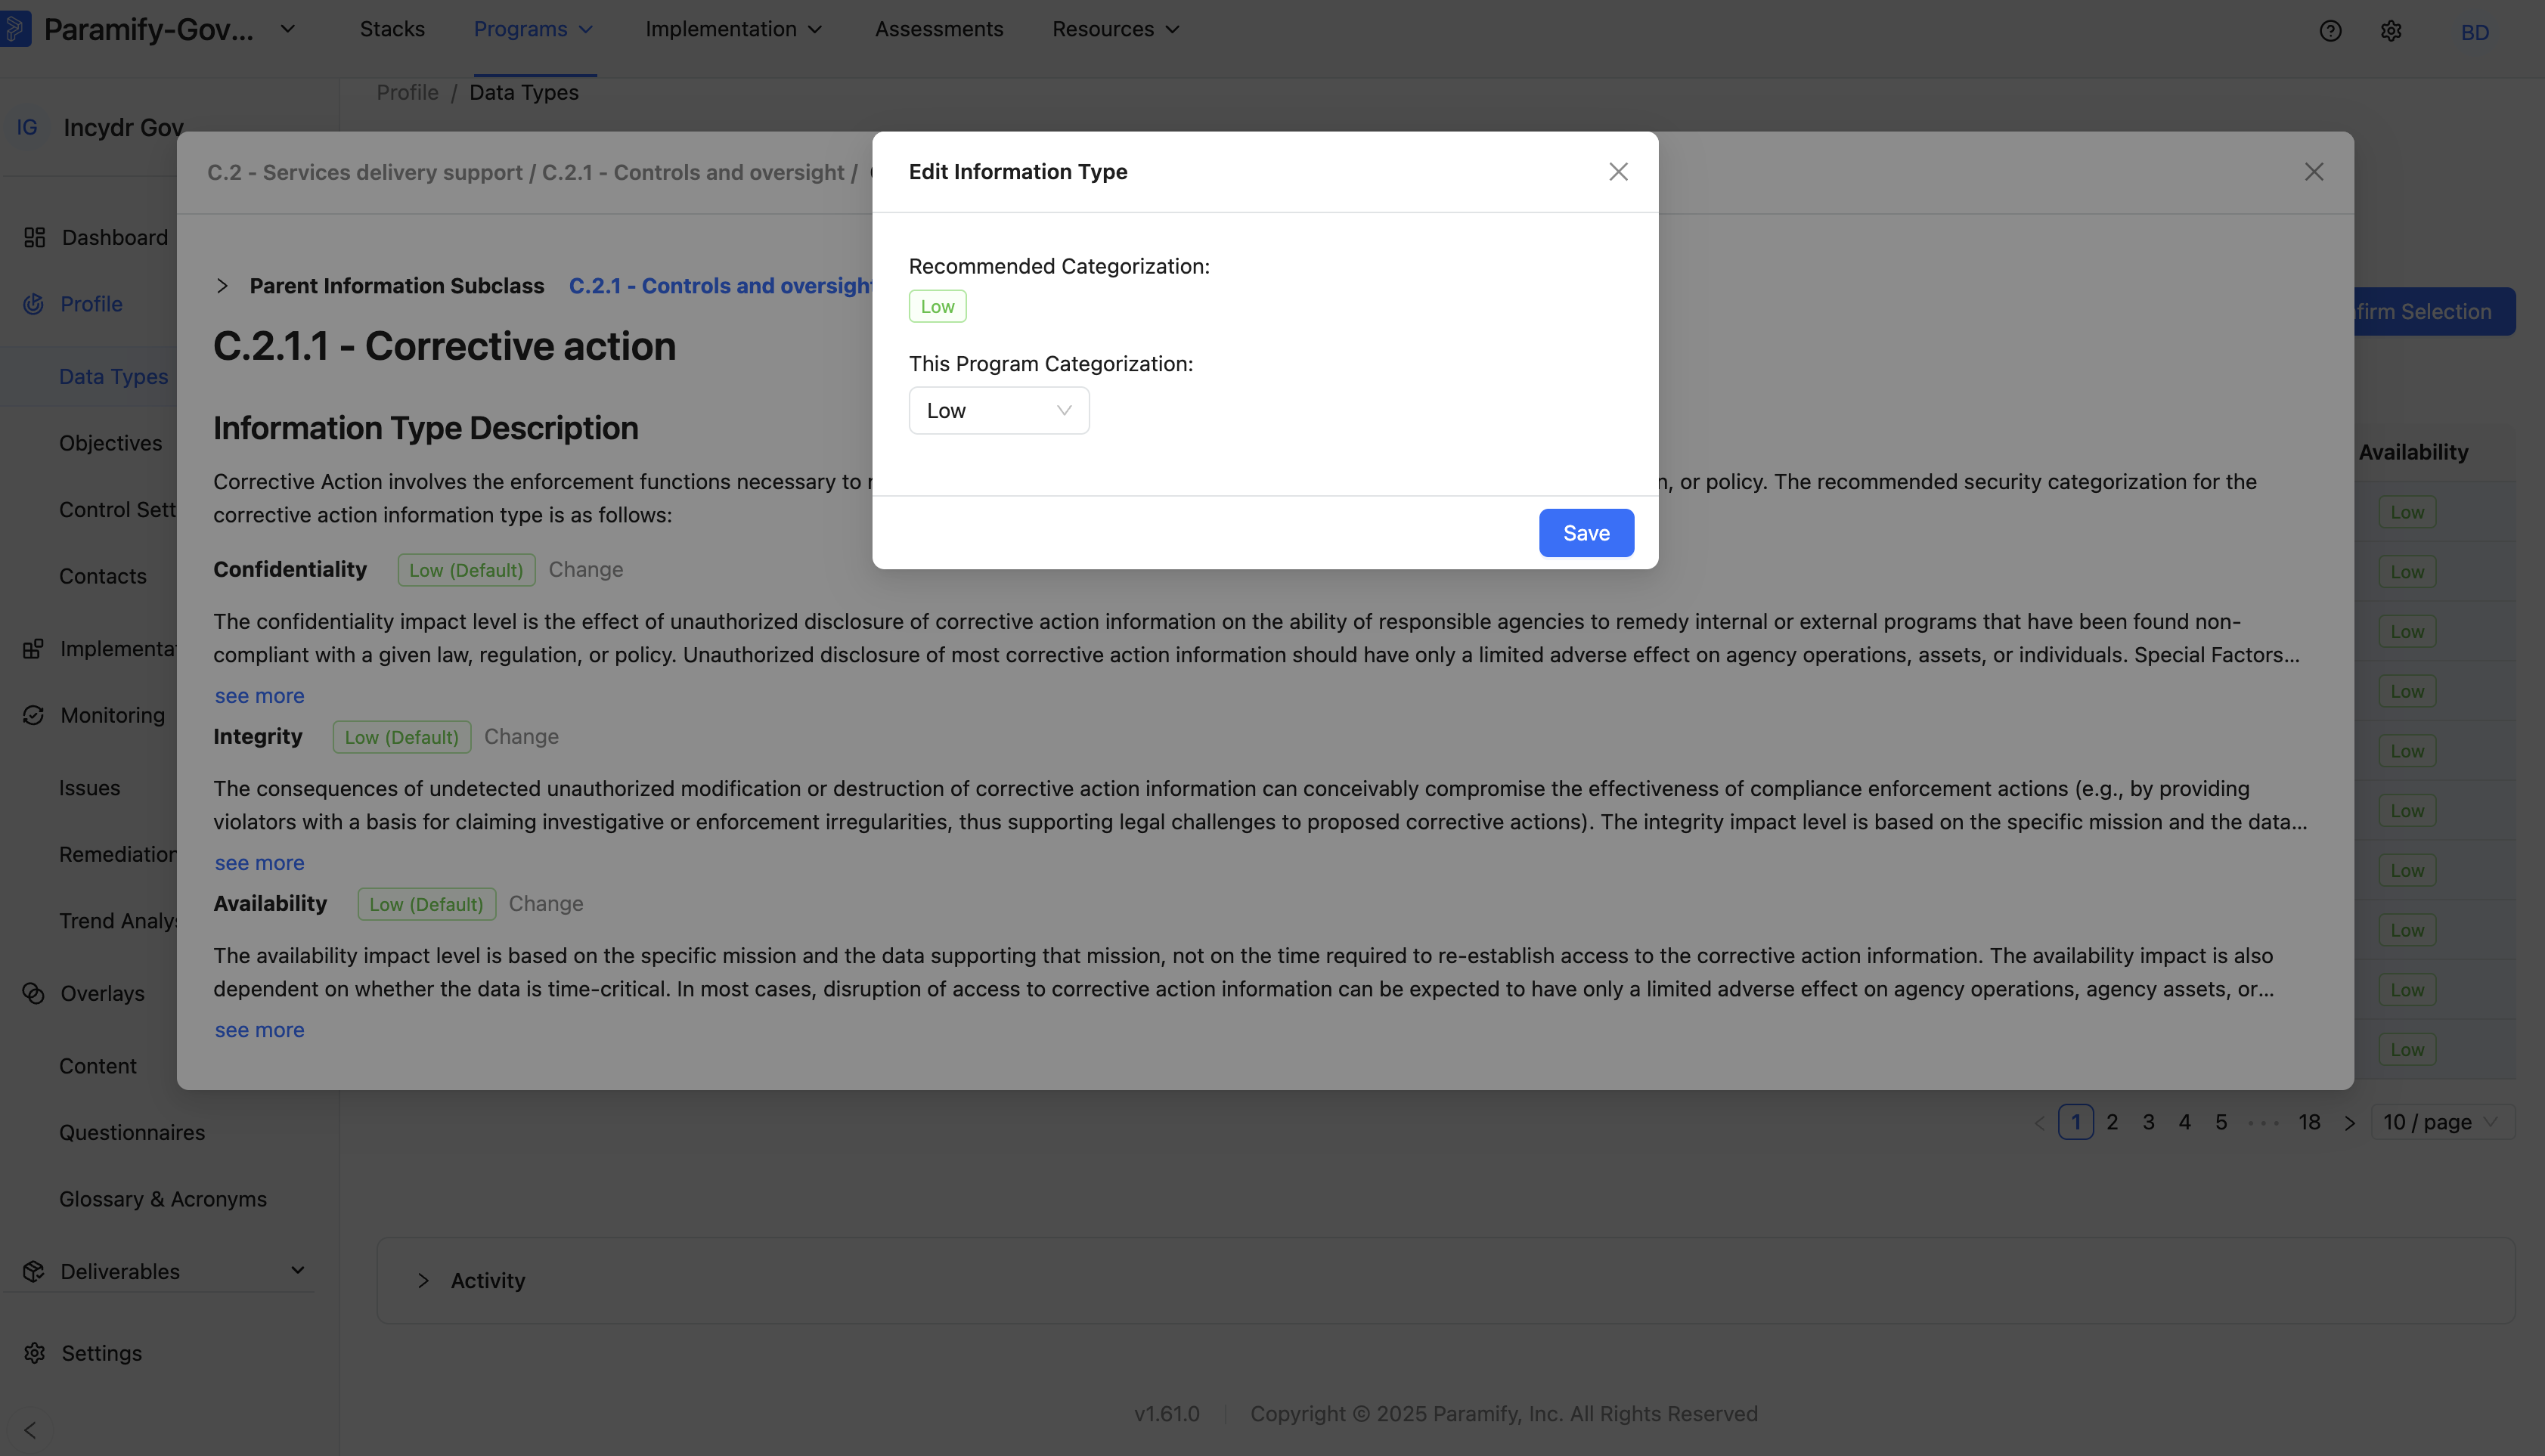This screenshot has height=1456, width=2545.
Task: Click see more under Availability text
Action: pos(260,1030)
